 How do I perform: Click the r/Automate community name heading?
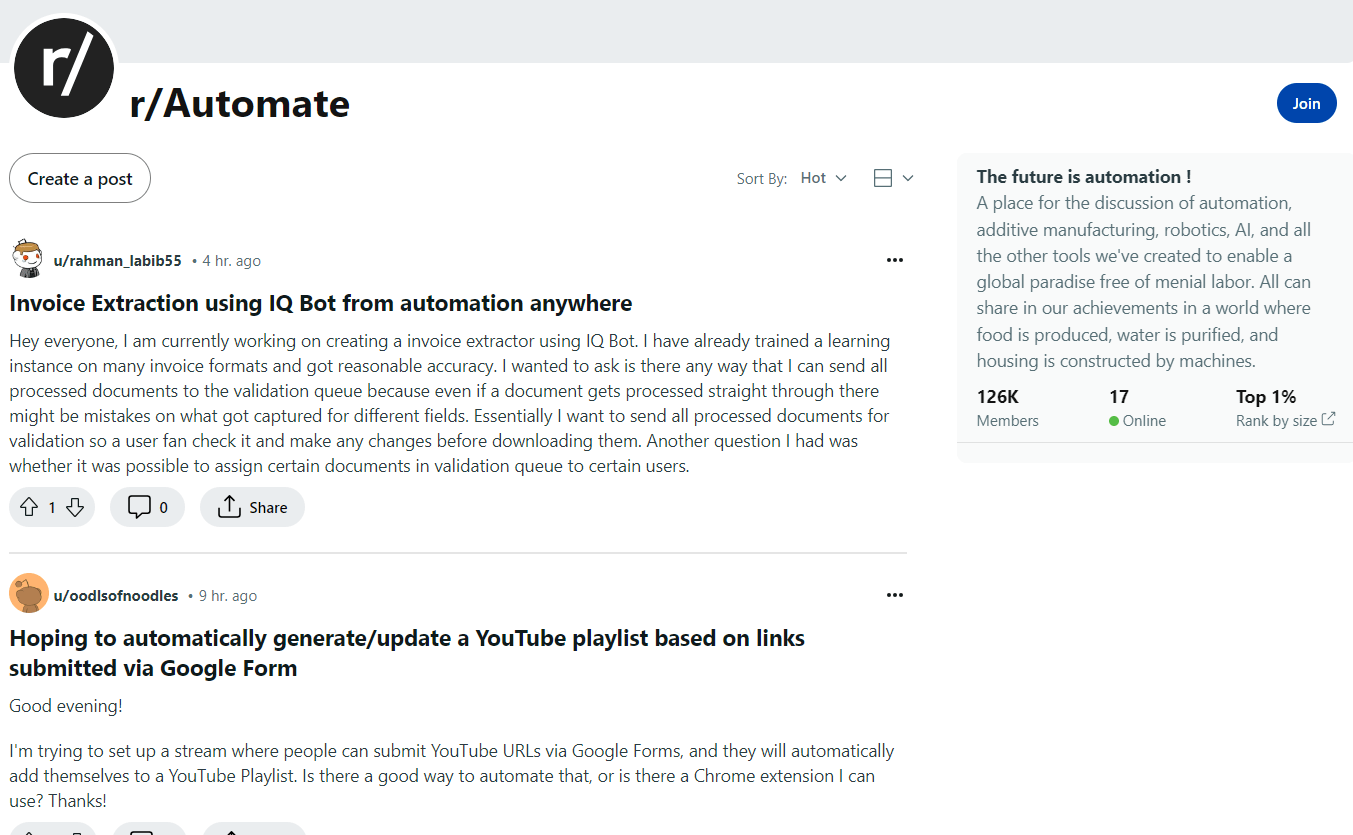tap(240, 103)
